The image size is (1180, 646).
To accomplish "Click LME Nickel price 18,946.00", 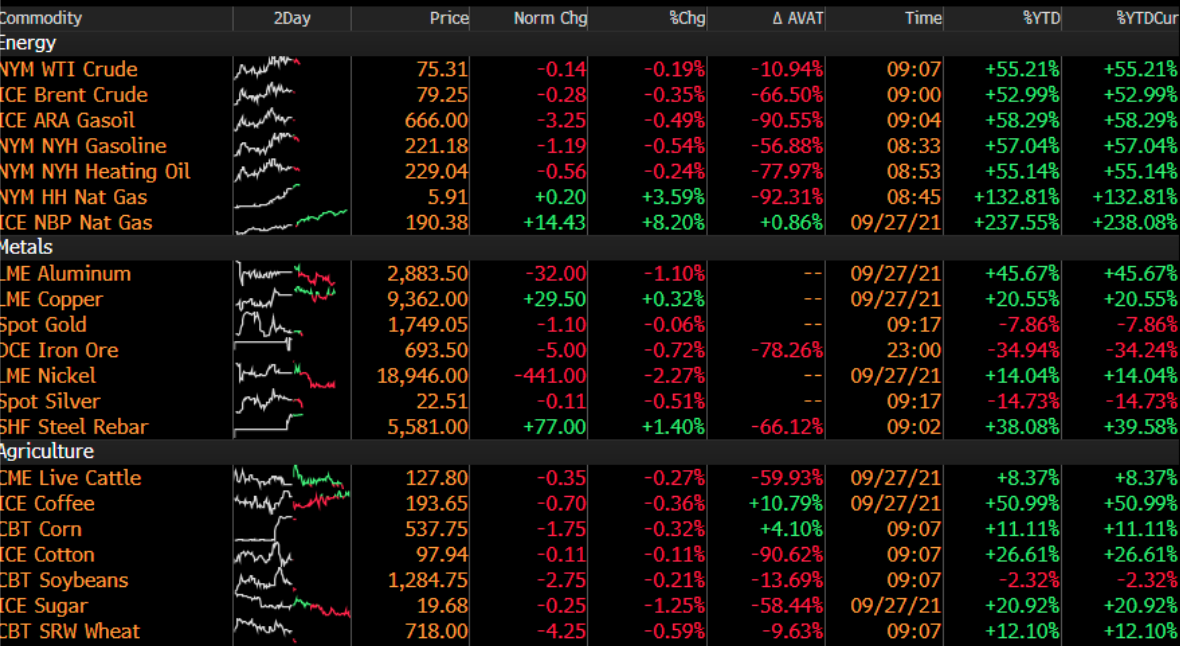I will point(423,376).
